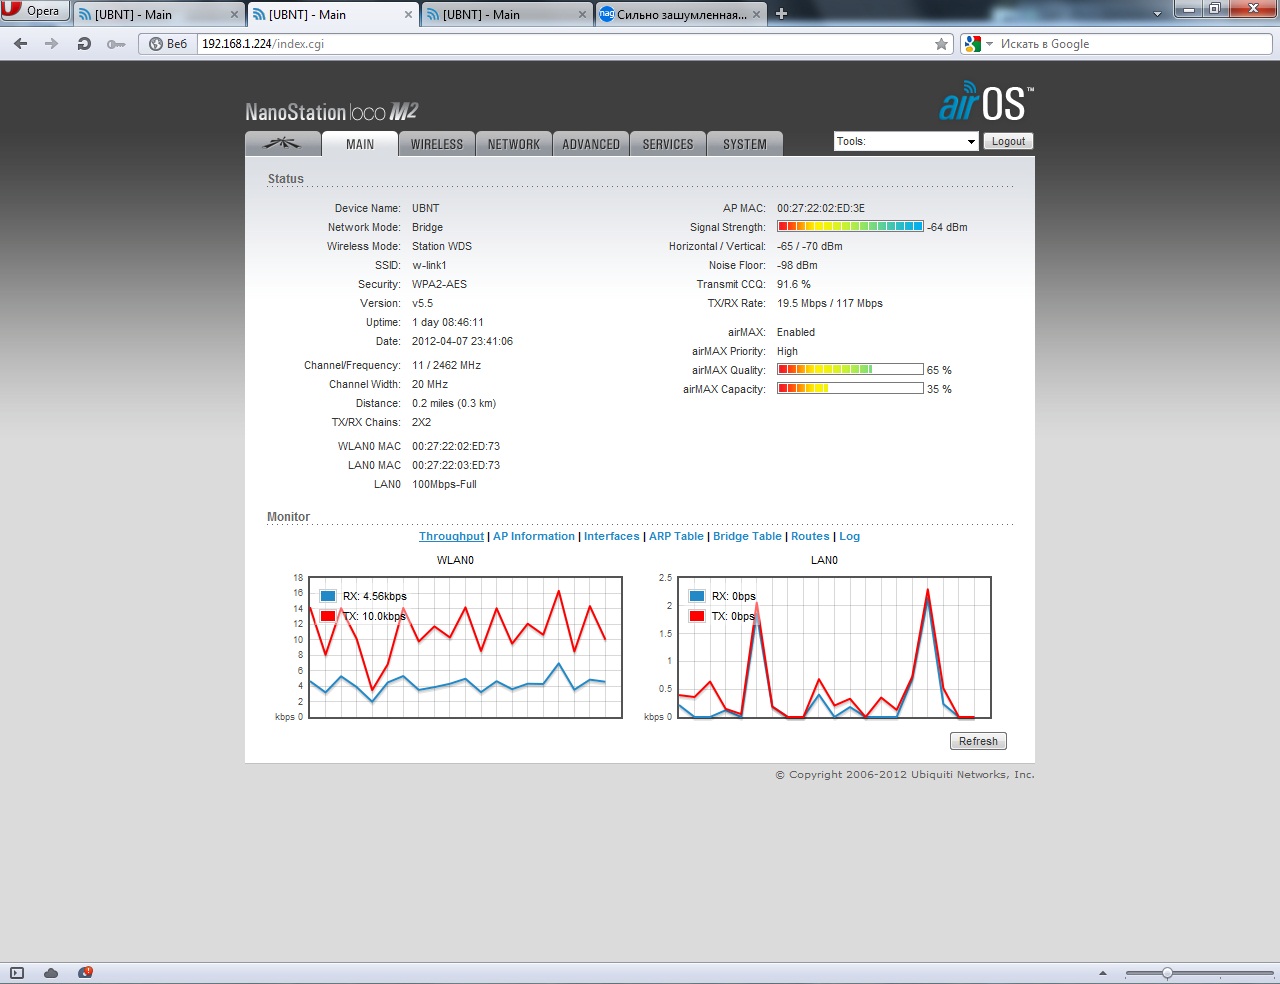Click the WLAN0 MAC value 00:27:22:02:ED:73
Screen dimensions: 1280x984
click(456, 446)
